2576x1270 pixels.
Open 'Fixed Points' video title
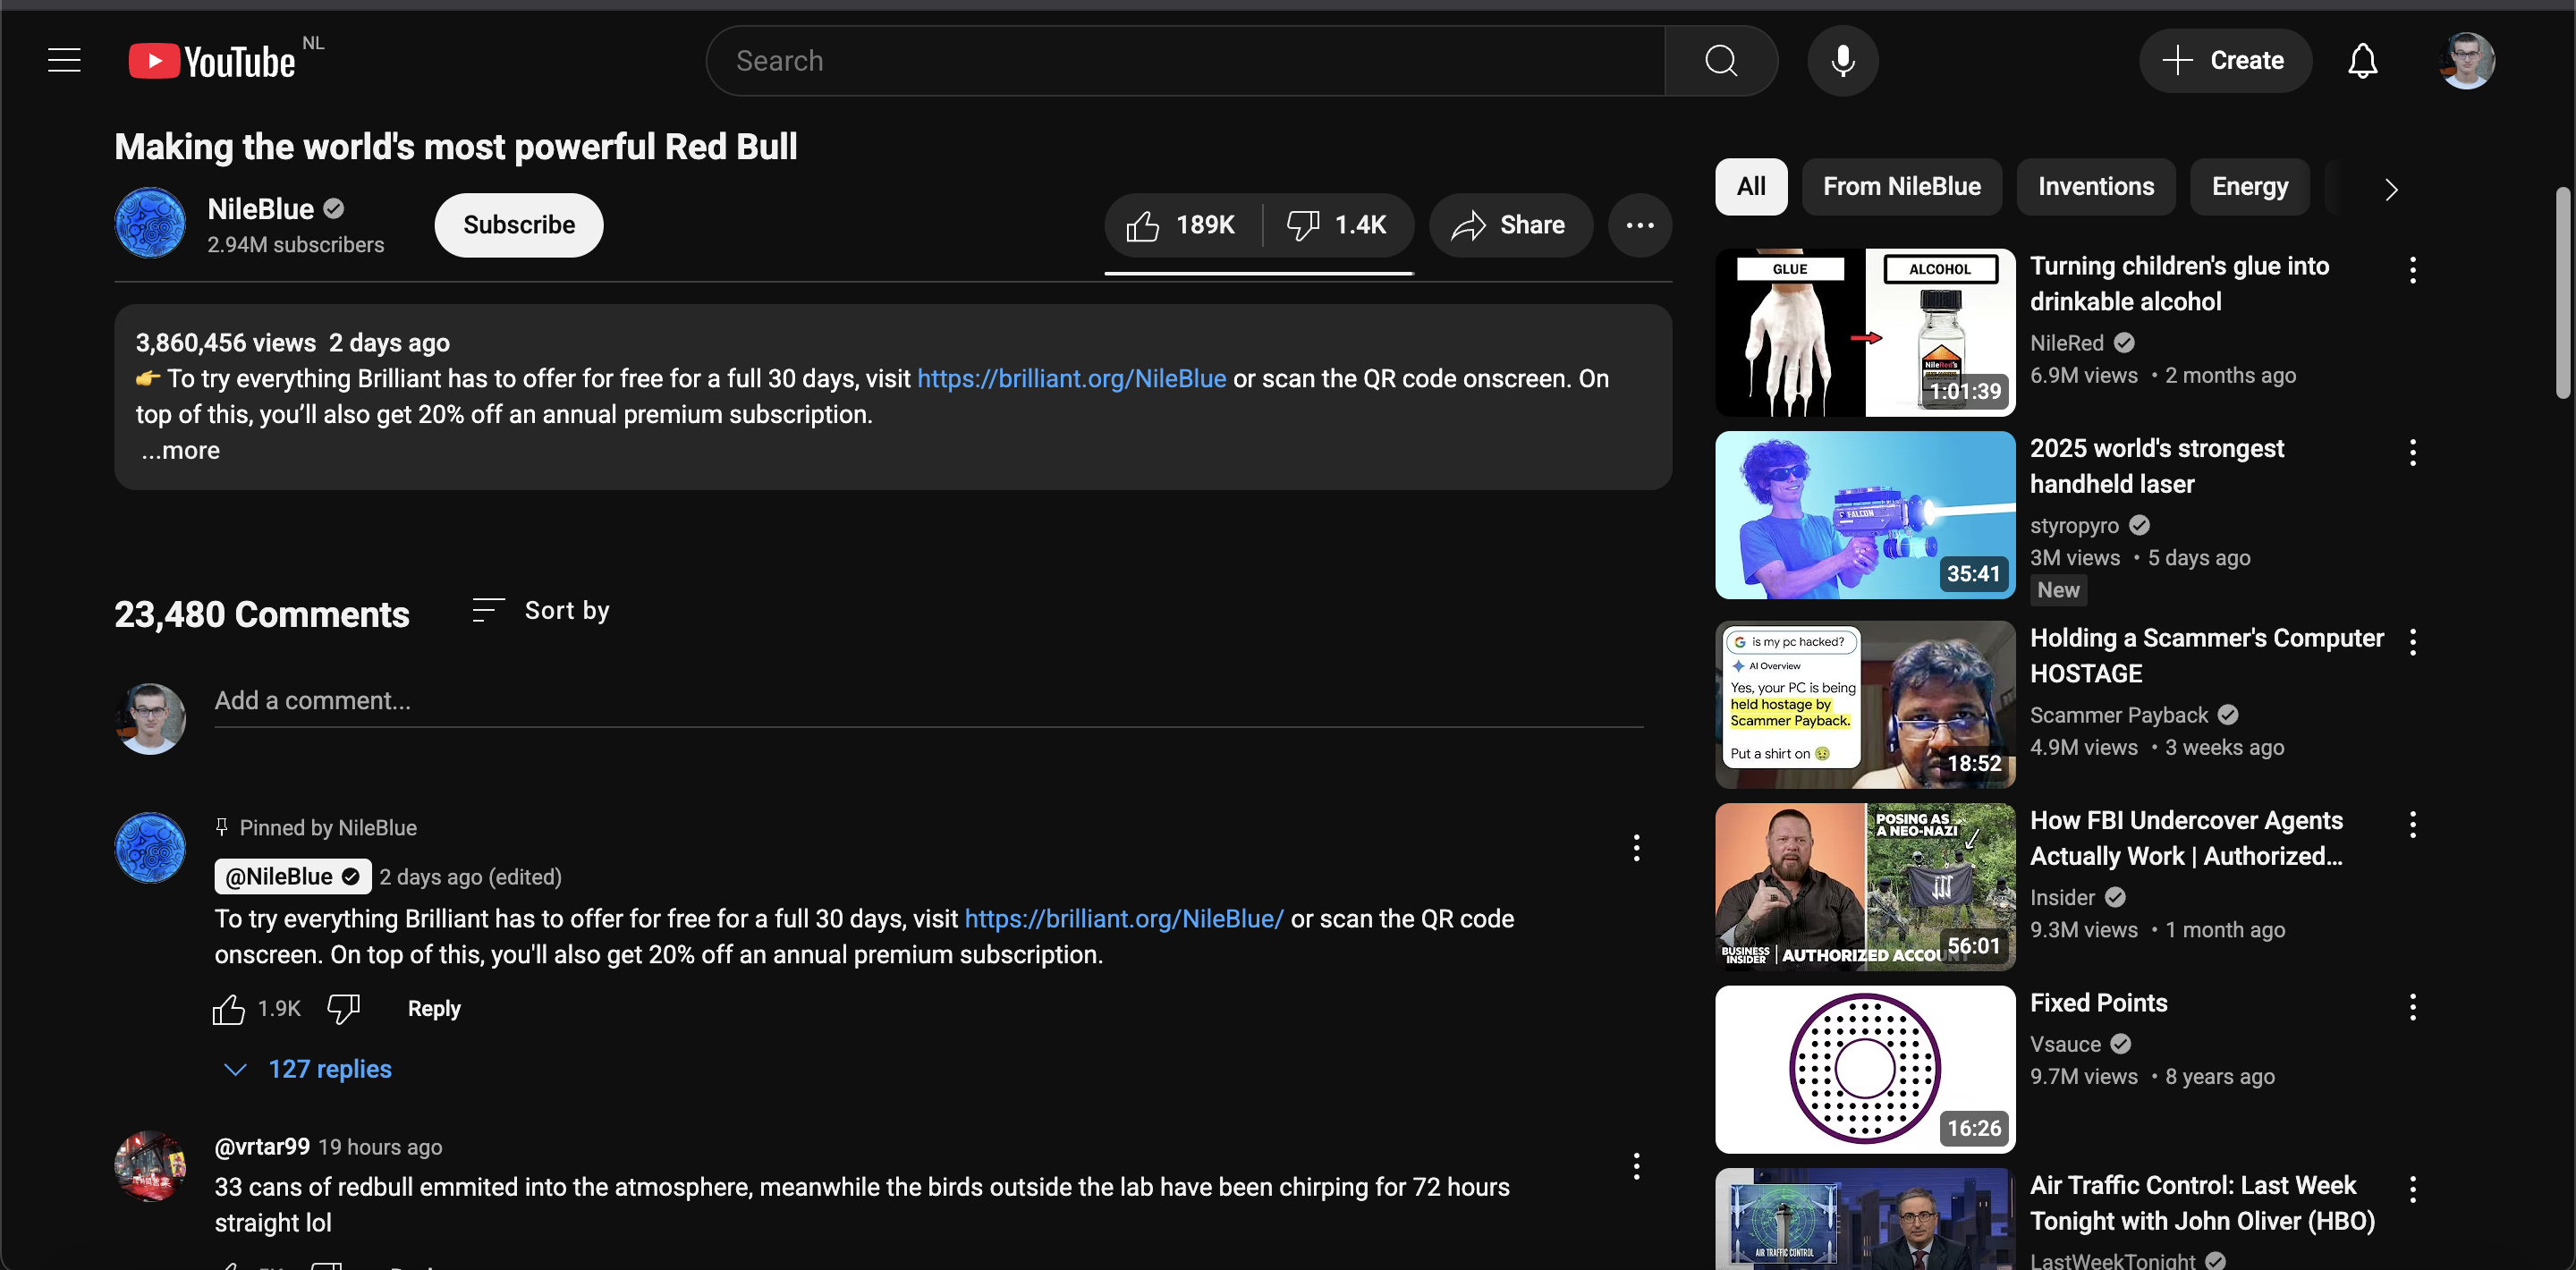point(2098,1003)
